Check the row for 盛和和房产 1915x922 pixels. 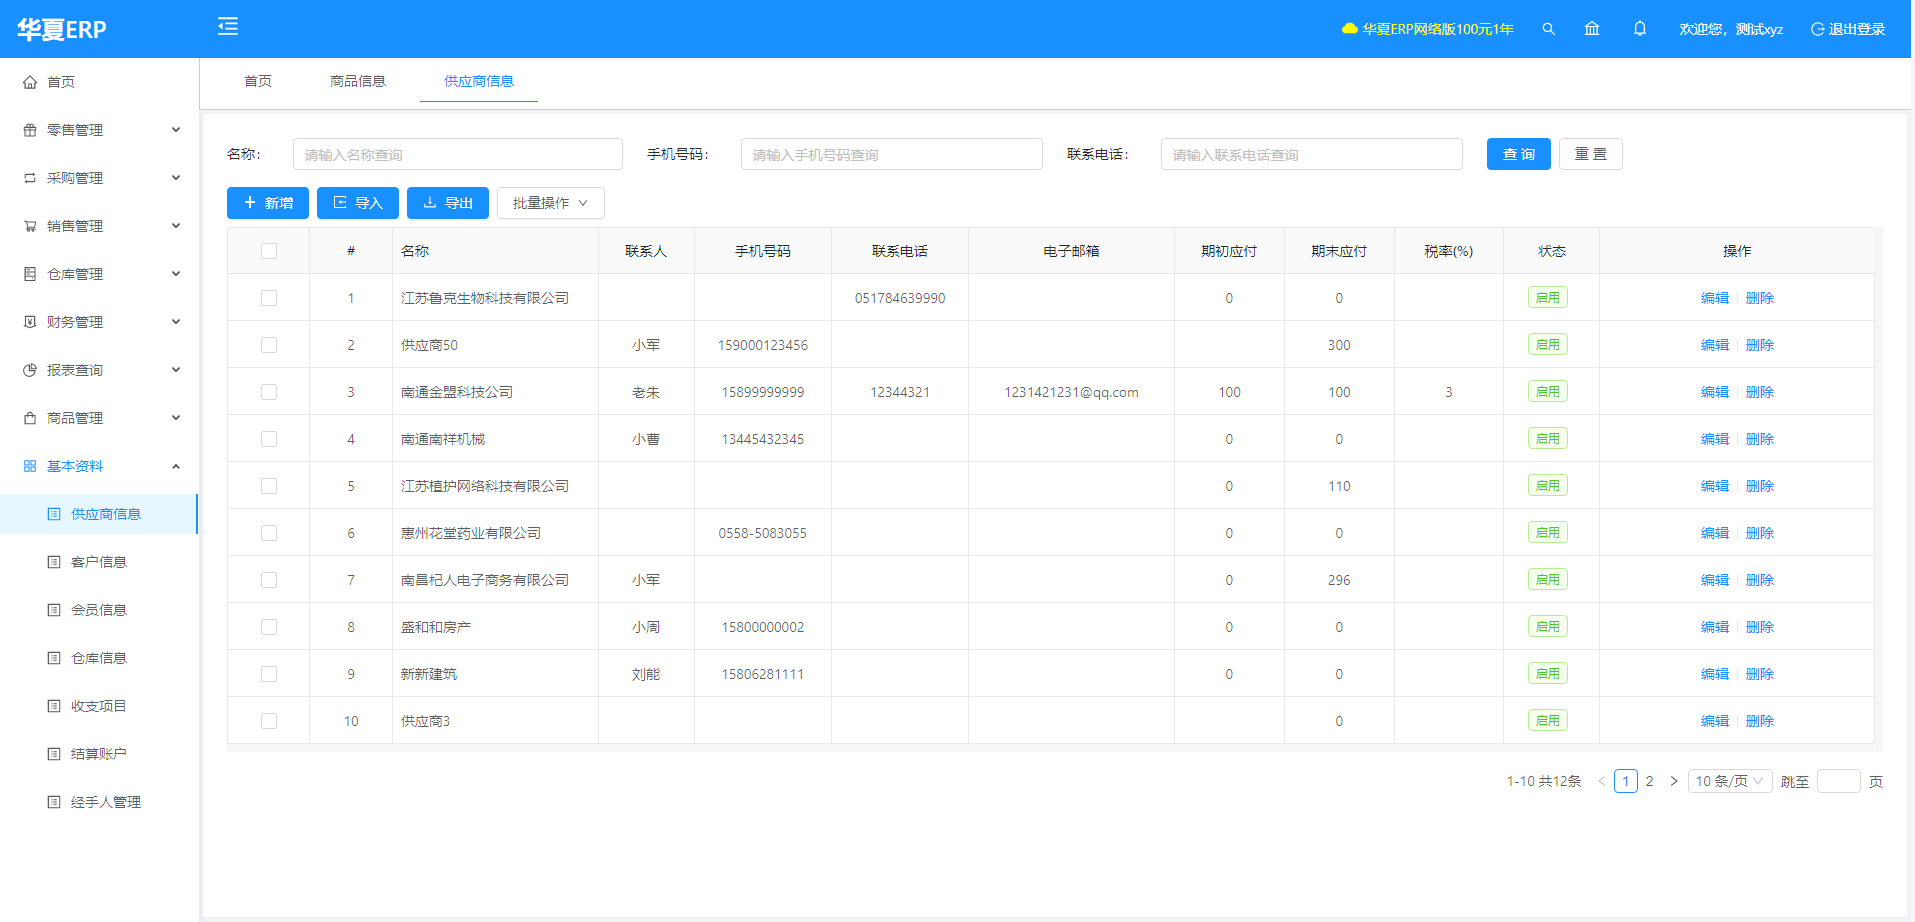[x=269, y=627]
